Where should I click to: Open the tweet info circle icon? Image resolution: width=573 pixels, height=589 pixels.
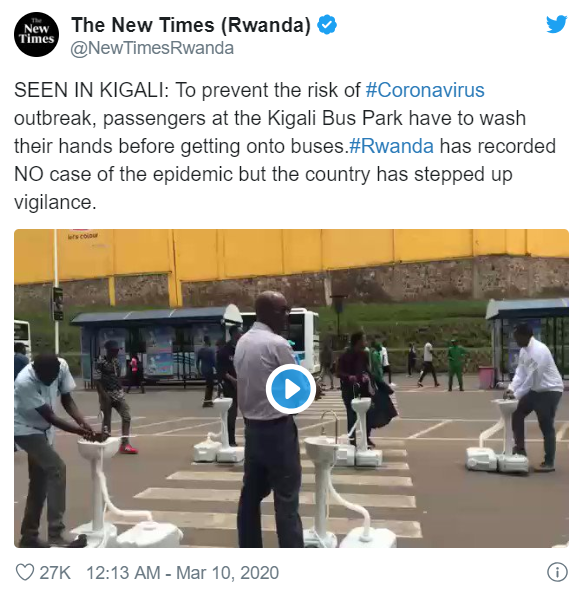557,572
